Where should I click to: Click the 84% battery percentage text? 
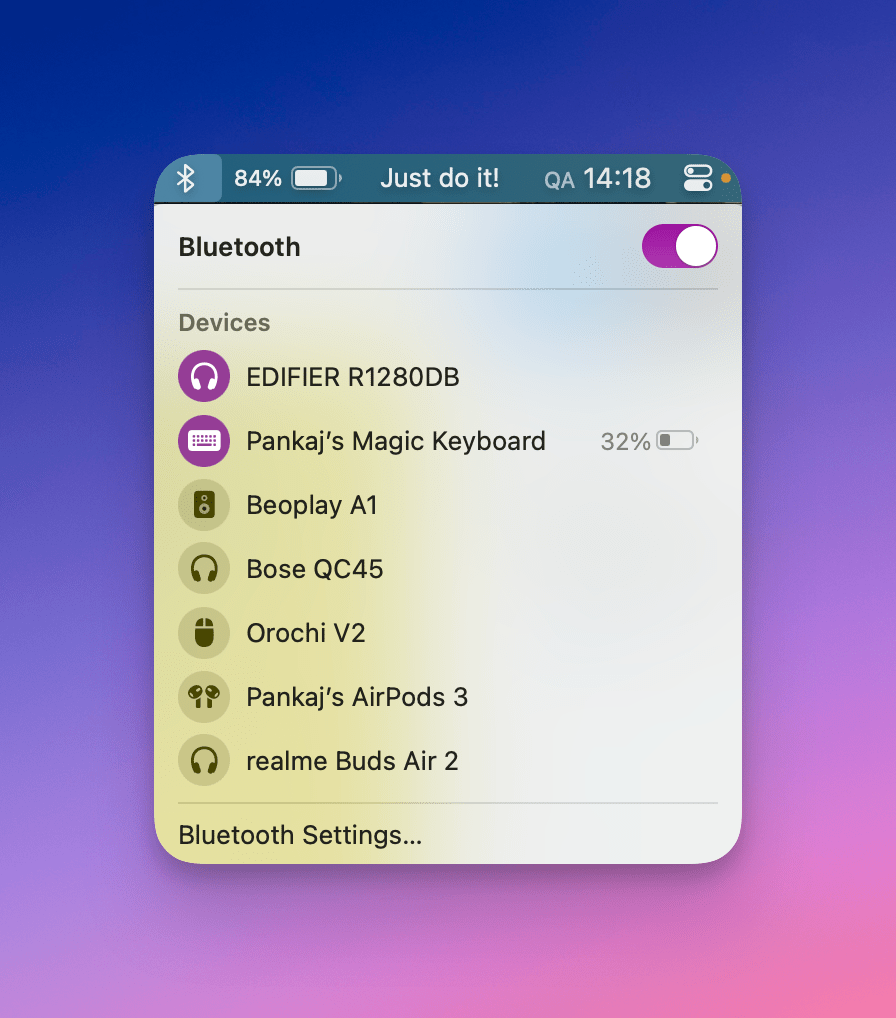(258, 178)
